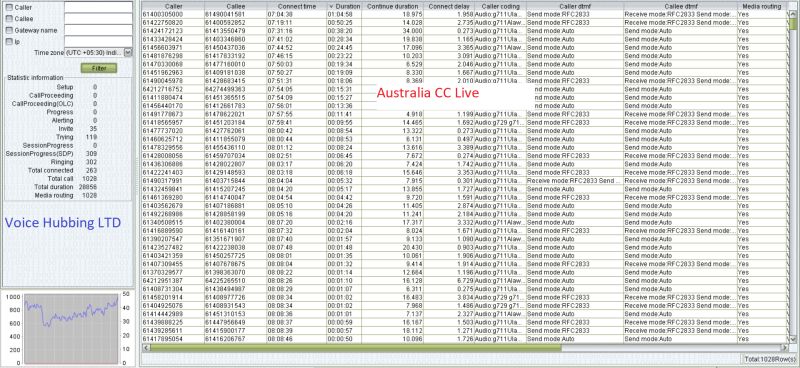Click callee cell 61447956649
Image resolution: width=800 pixels, height=368 pixels.
[235, 322]
